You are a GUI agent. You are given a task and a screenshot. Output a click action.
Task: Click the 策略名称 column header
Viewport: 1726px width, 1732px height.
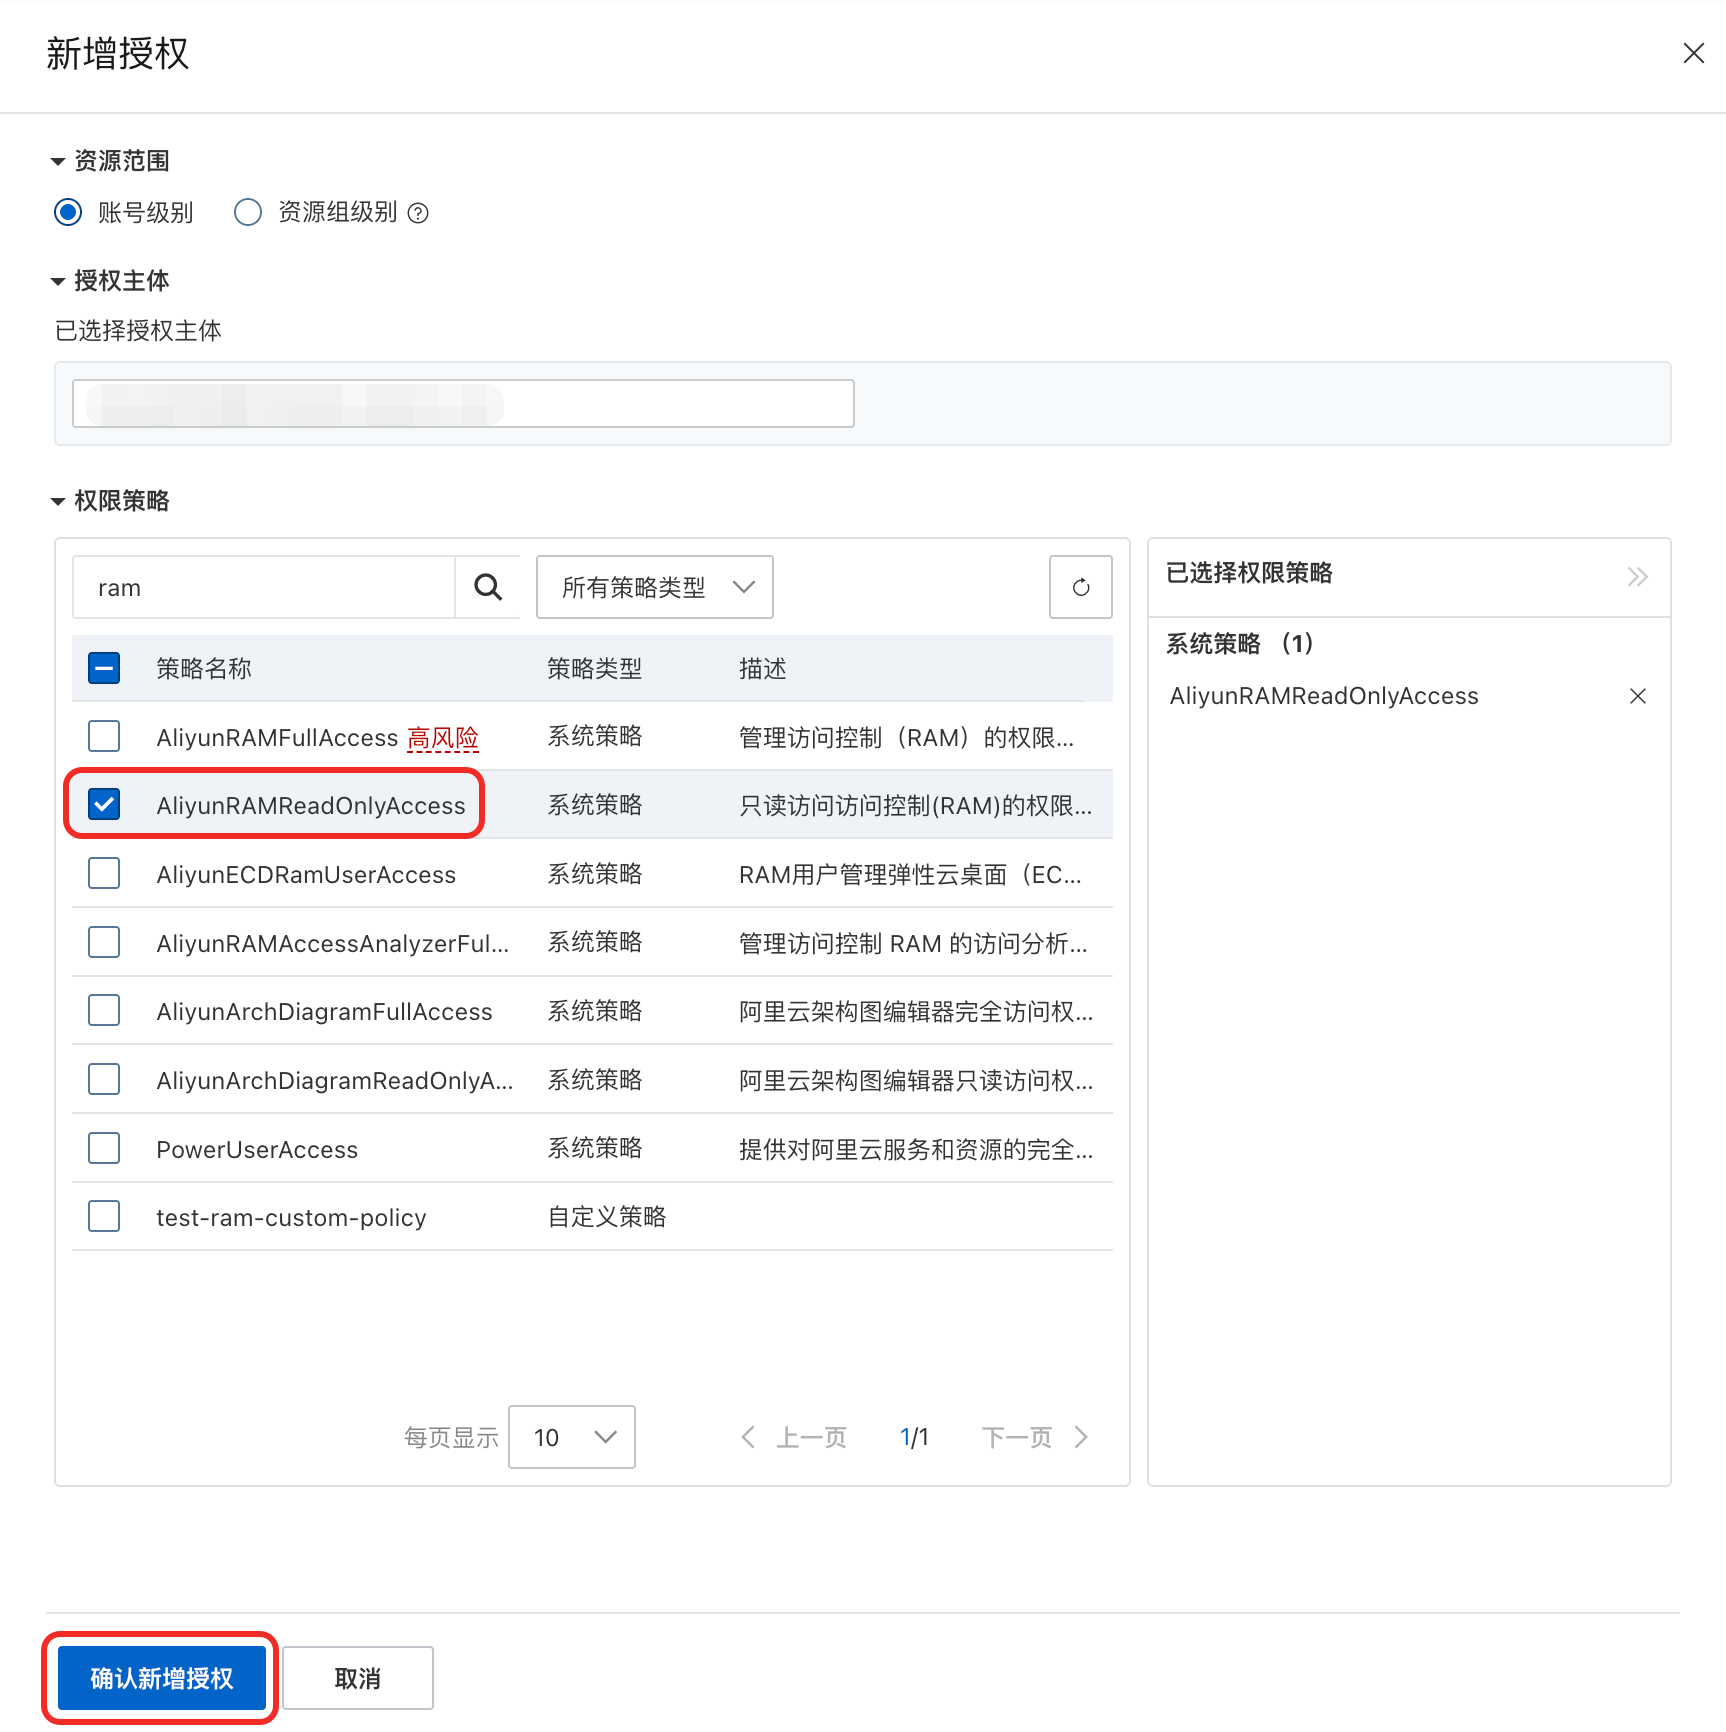204,669
